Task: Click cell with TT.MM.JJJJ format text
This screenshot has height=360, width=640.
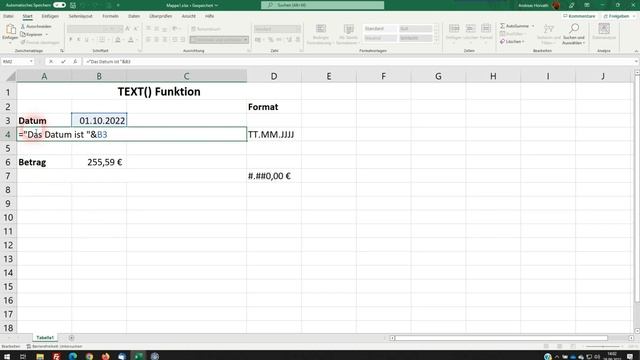Action: pyautogui.click(x=274, y=134)
